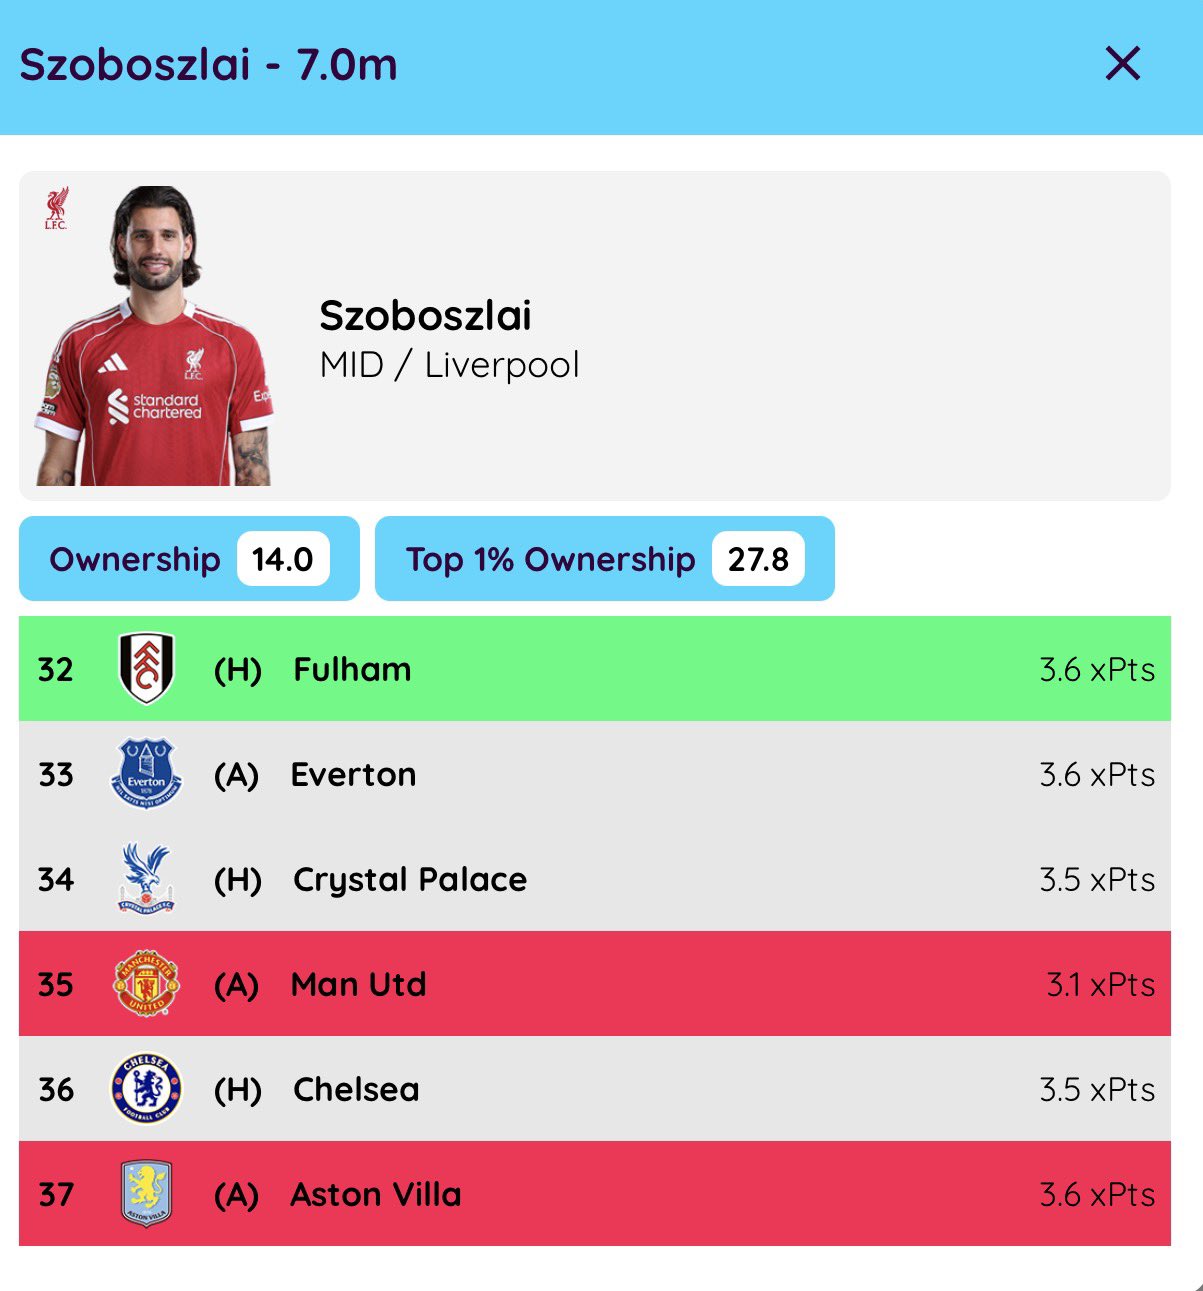This screenshot has height=1291, width=1203.
Task: Open the Aston Villa fixture name
Action: [376, 1195]
